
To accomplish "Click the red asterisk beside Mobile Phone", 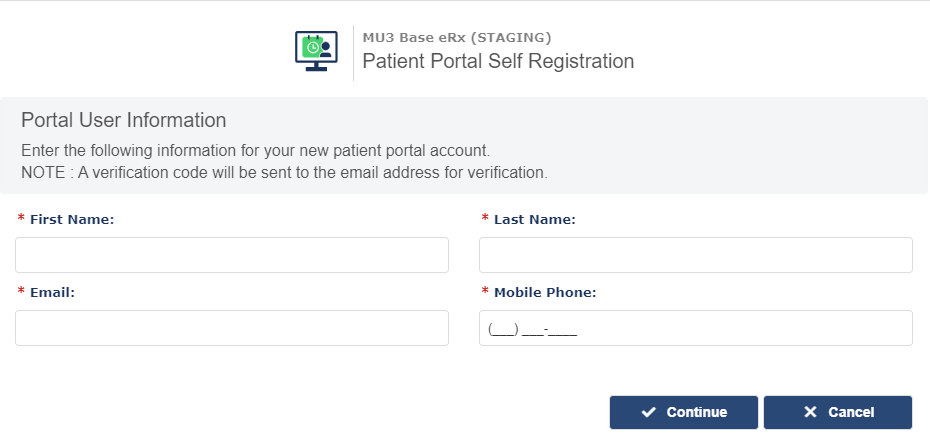I will tap(485, 291).
